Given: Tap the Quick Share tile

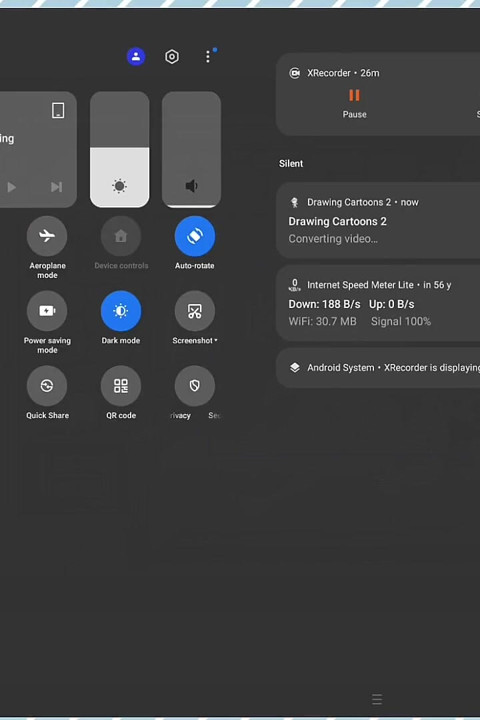Looking at the screenshot, I should point(47,386).
